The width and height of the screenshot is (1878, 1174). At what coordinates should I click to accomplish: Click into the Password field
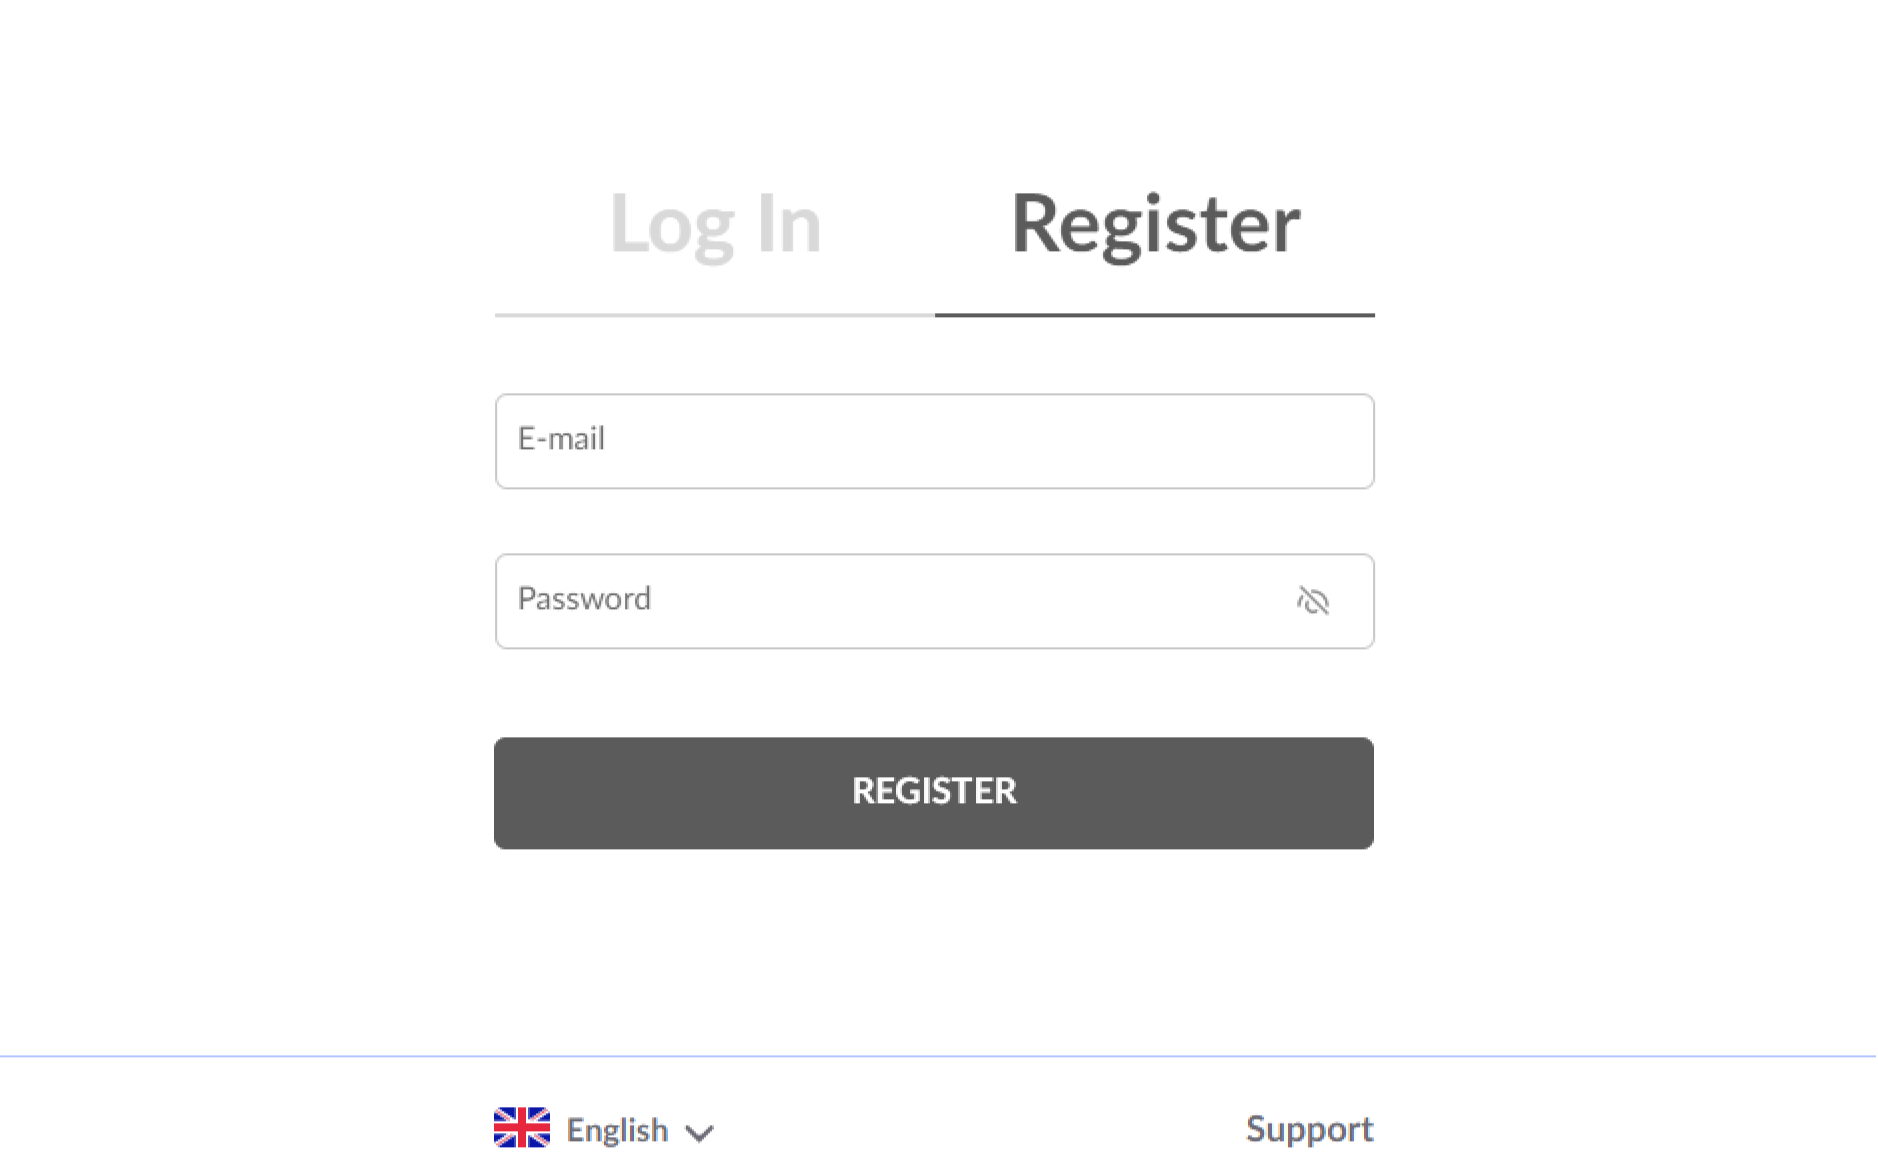[x=900, y=601]
